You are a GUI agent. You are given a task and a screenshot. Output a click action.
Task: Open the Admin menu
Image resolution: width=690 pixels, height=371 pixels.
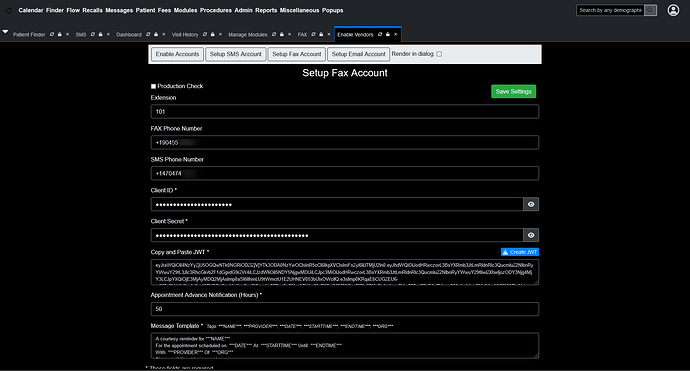click(243, 10)
